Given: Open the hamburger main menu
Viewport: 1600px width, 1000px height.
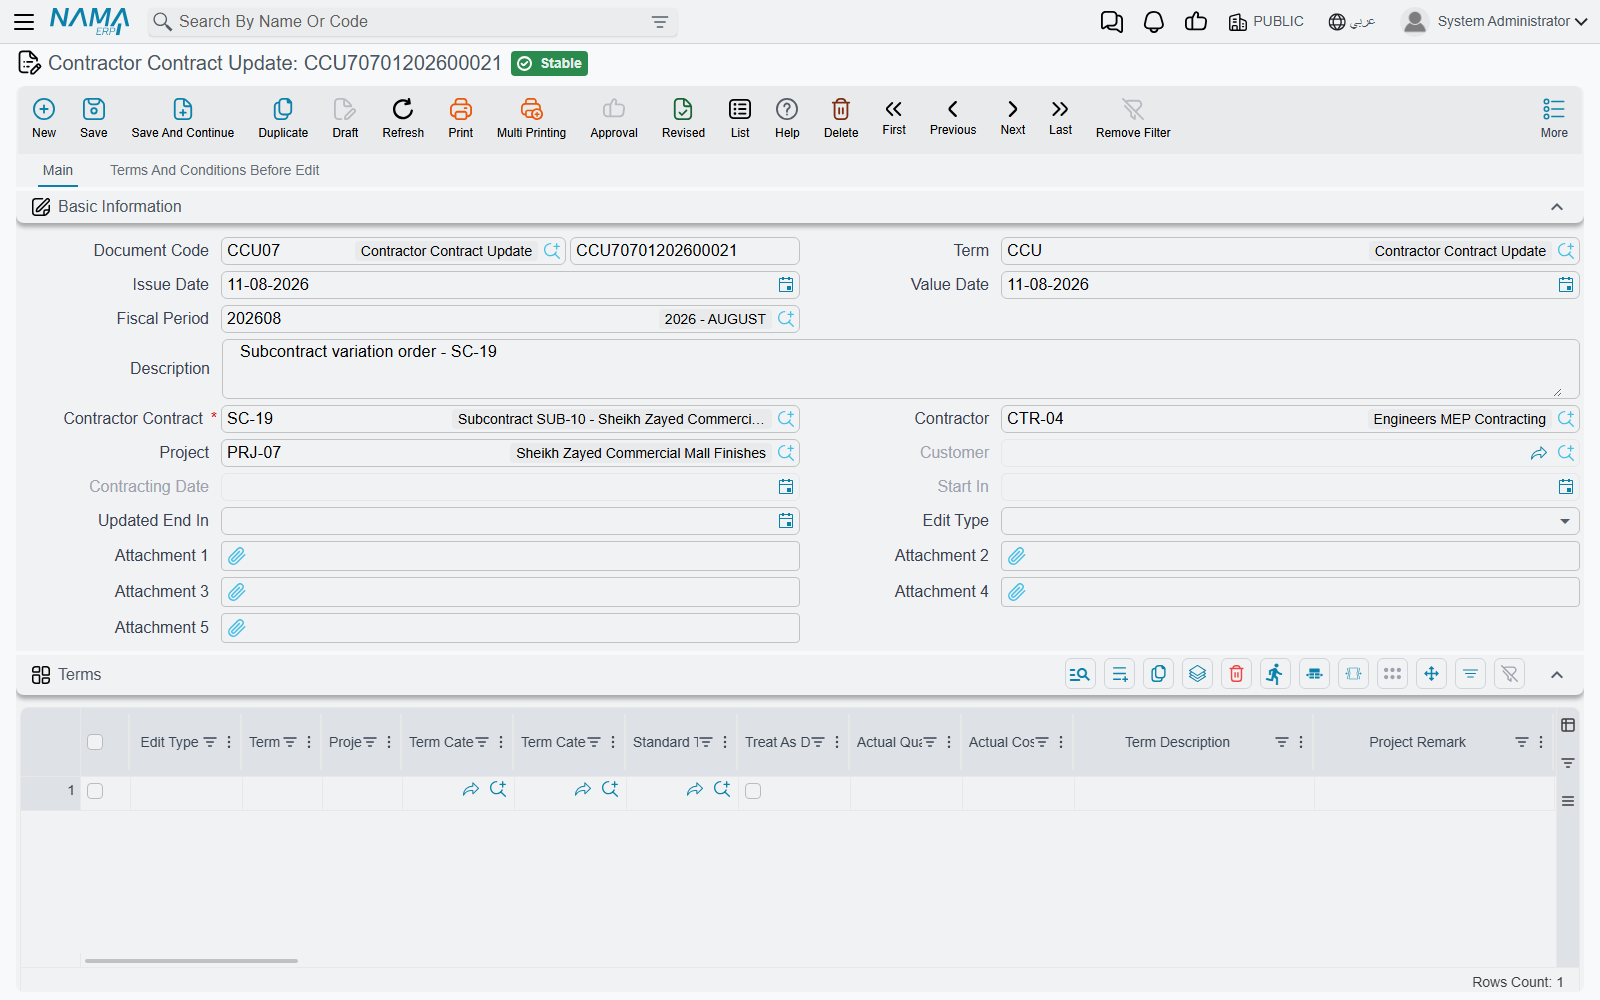Looking at the screenshot, I should [x=24, y=21].
